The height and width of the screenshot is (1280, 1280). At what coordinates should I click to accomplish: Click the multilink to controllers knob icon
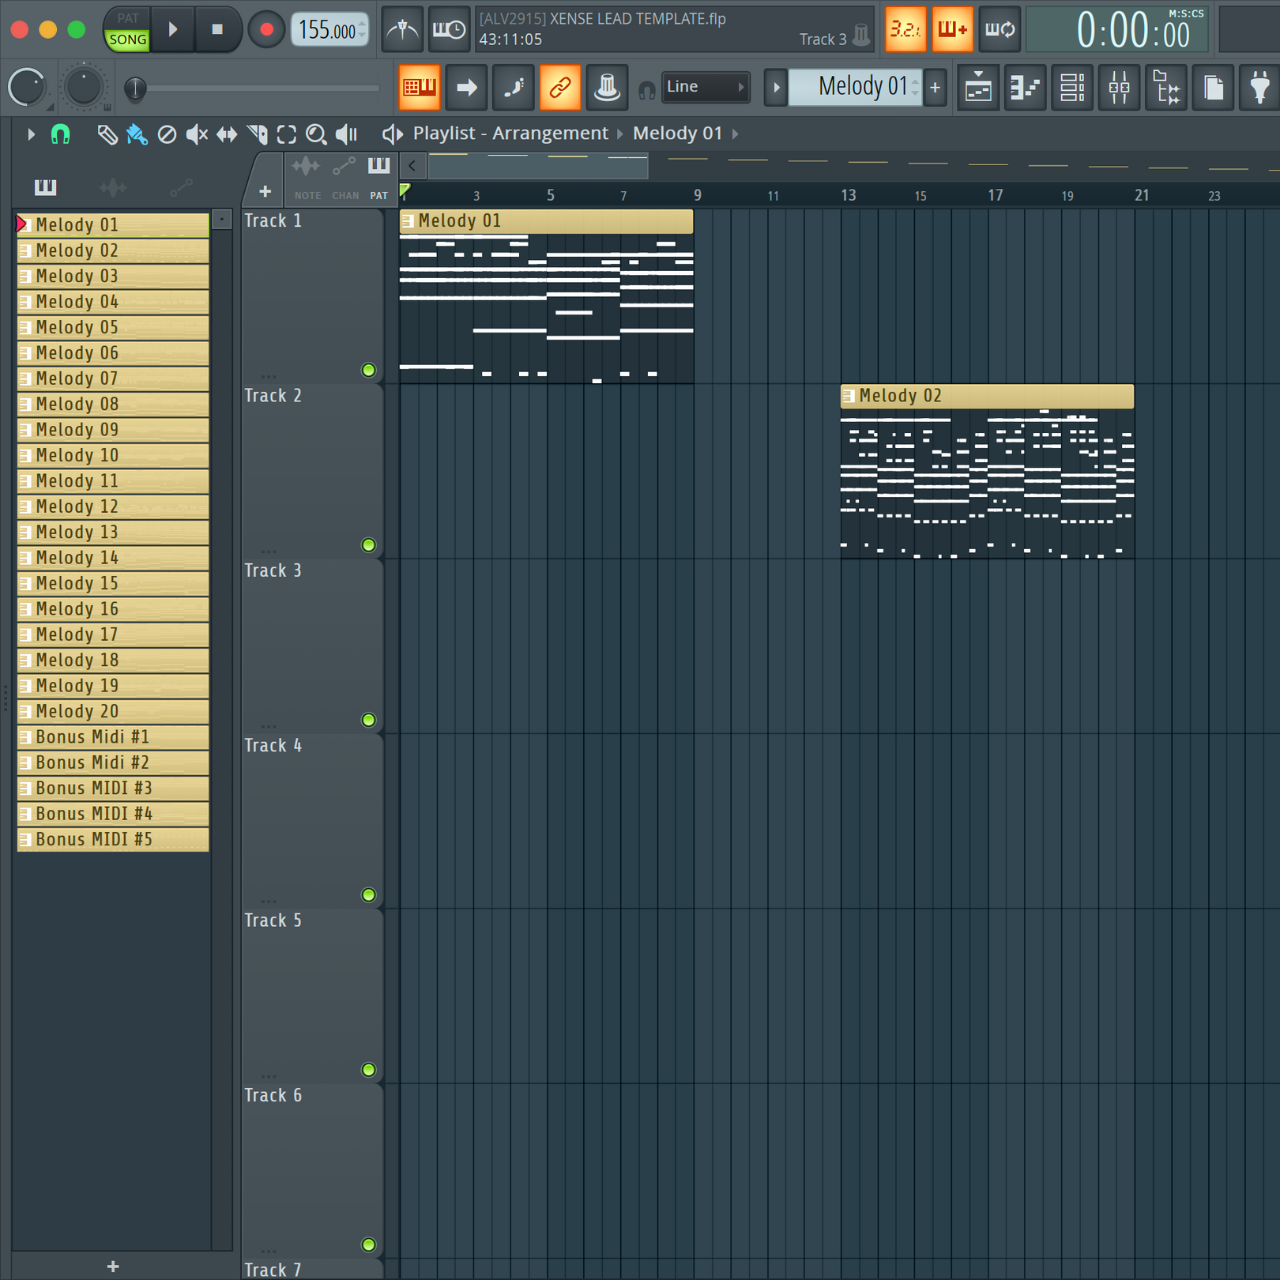pos(607,87)
